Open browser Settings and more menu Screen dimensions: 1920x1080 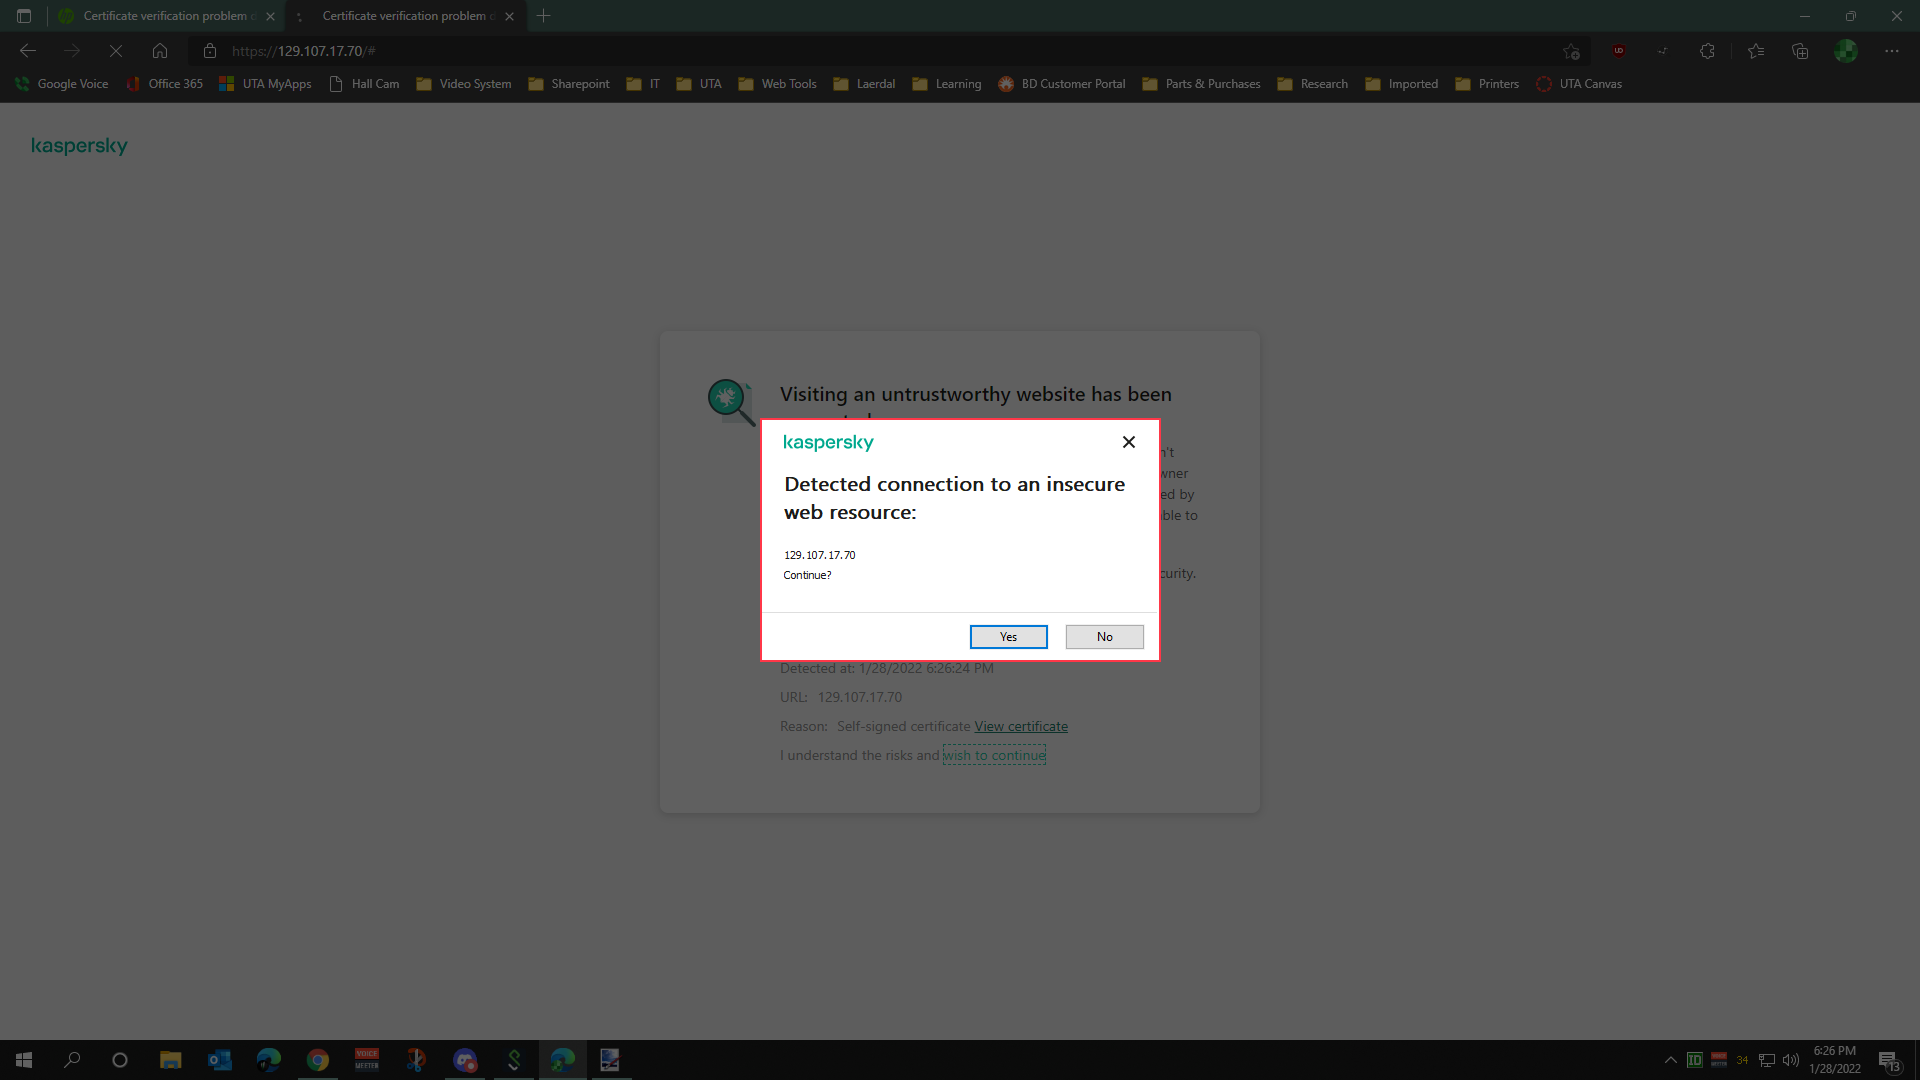tap(1891, 51)
